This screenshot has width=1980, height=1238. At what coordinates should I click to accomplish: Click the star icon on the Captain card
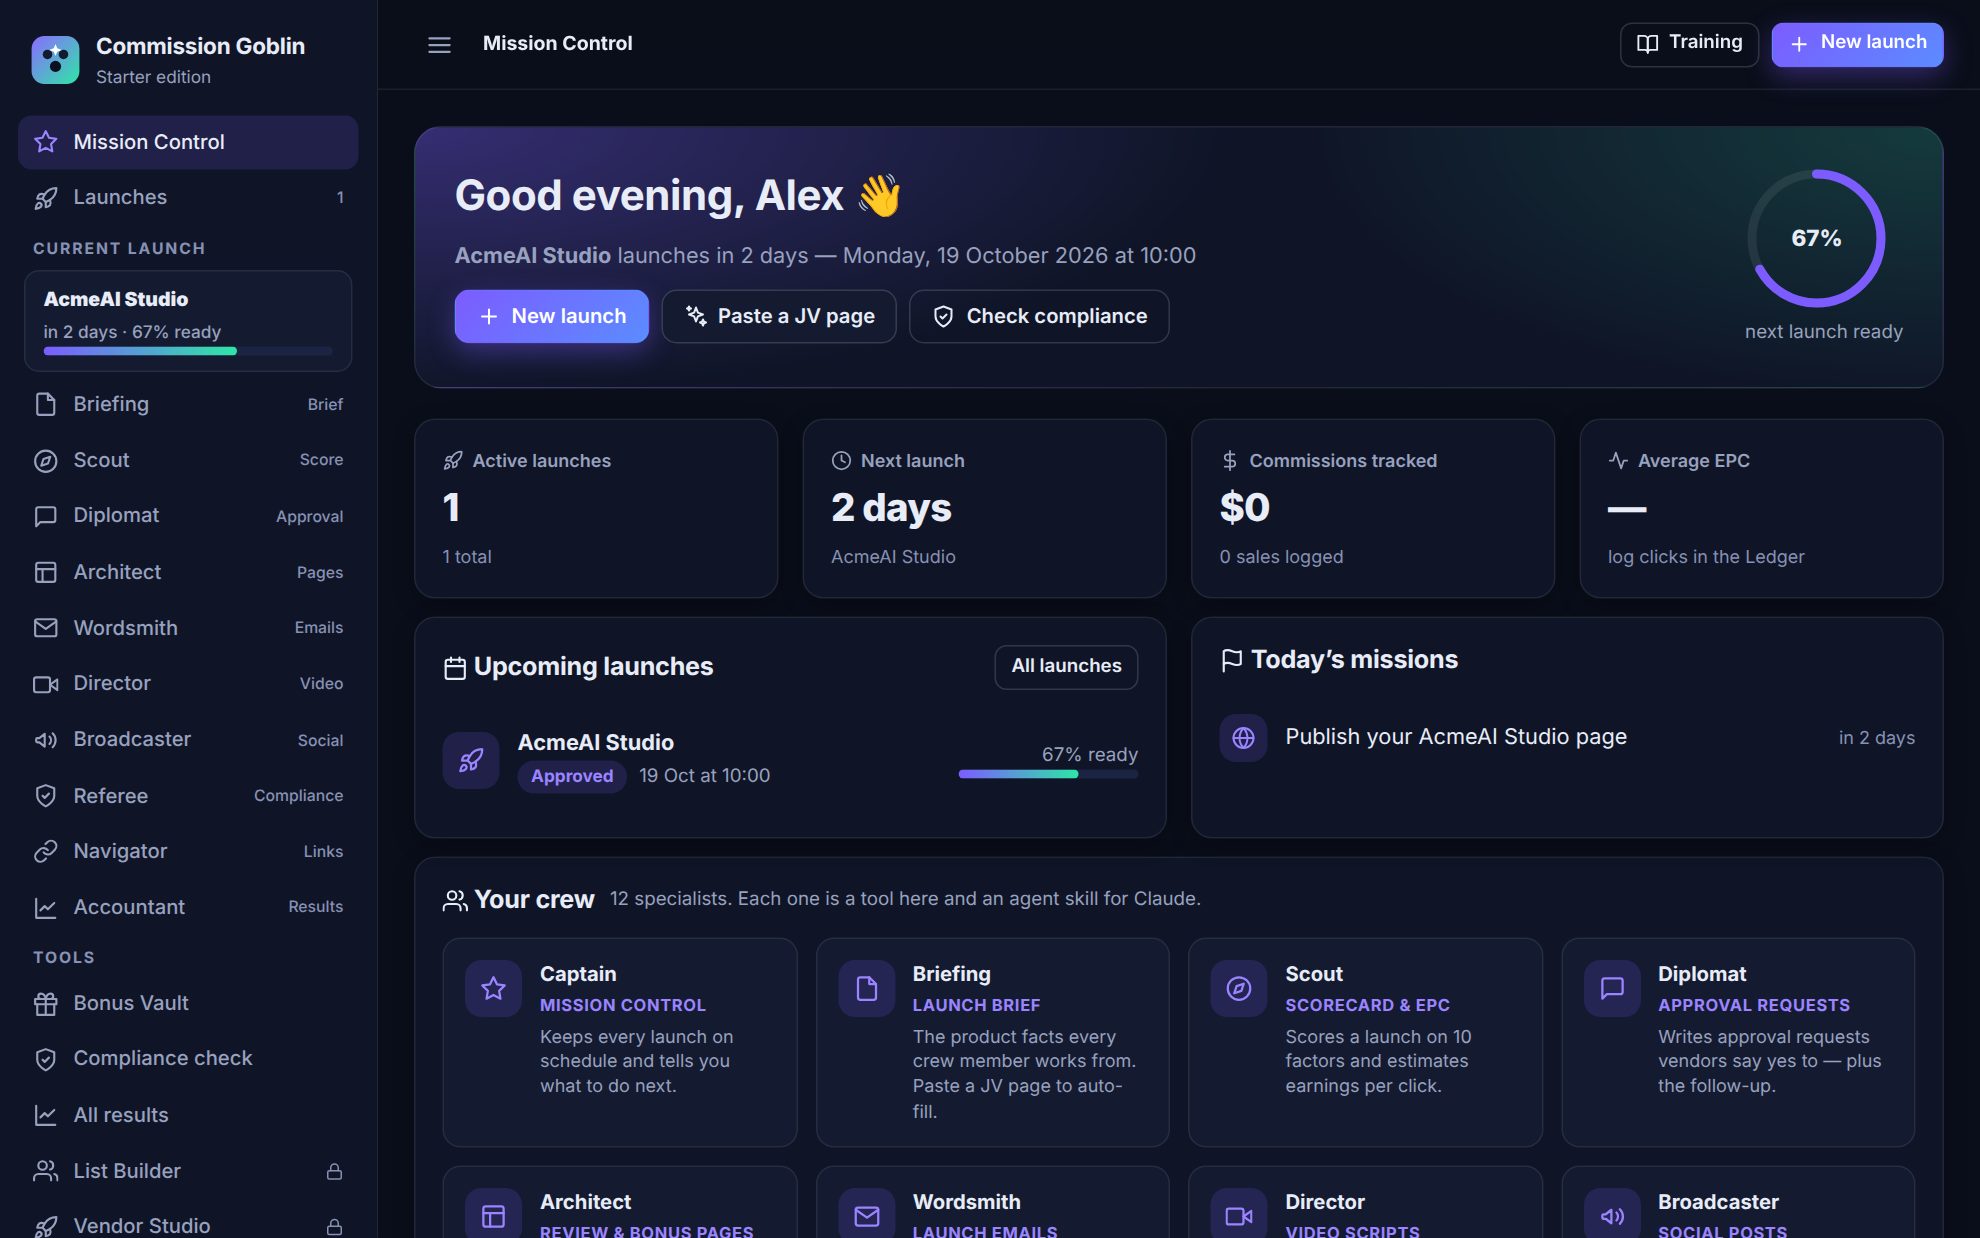(493, 989)
